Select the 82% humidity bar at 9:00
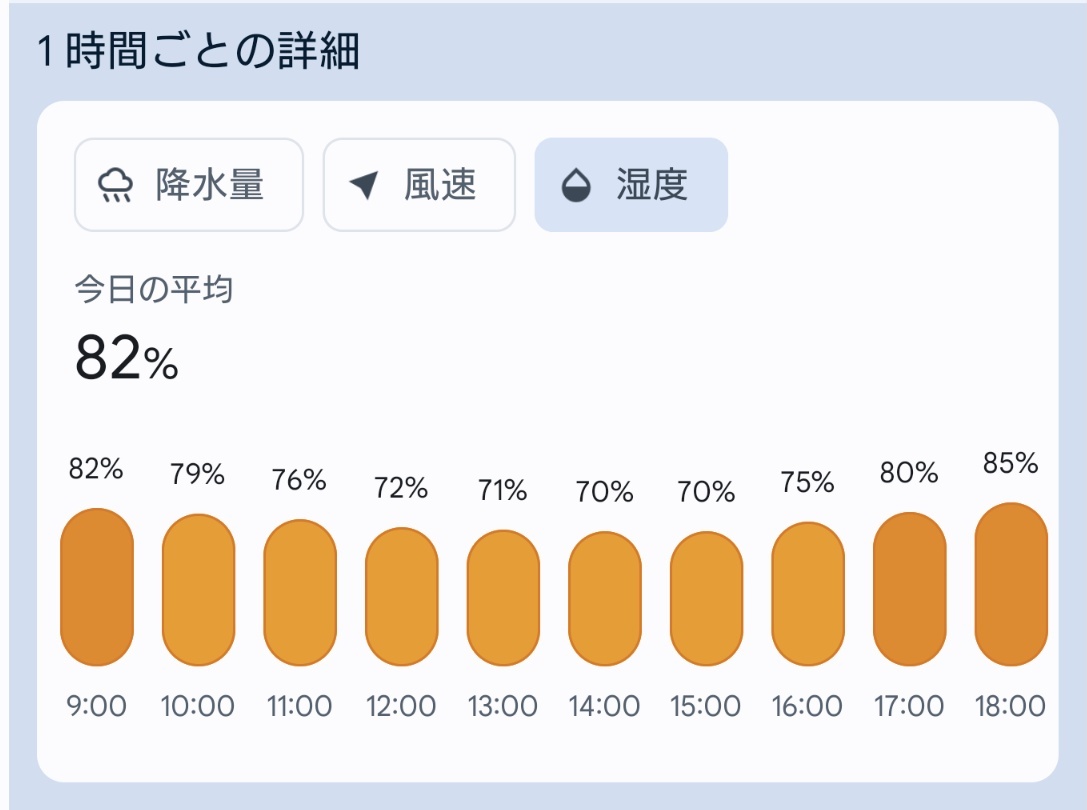This screenshot has height=810, width=1087. click(97, 587)
